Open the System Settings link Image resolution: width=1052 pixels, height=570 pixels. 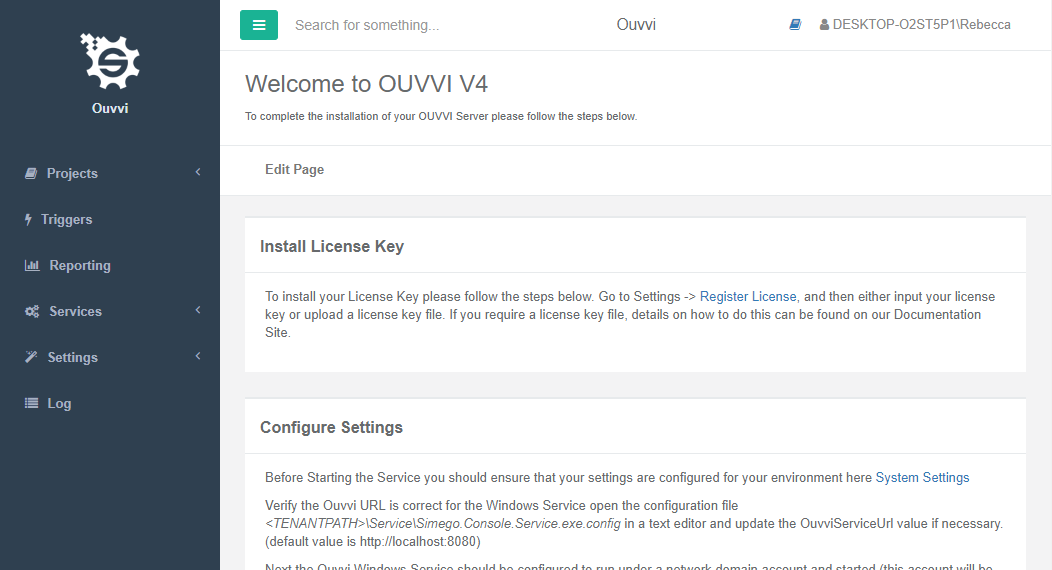point(923,477)
